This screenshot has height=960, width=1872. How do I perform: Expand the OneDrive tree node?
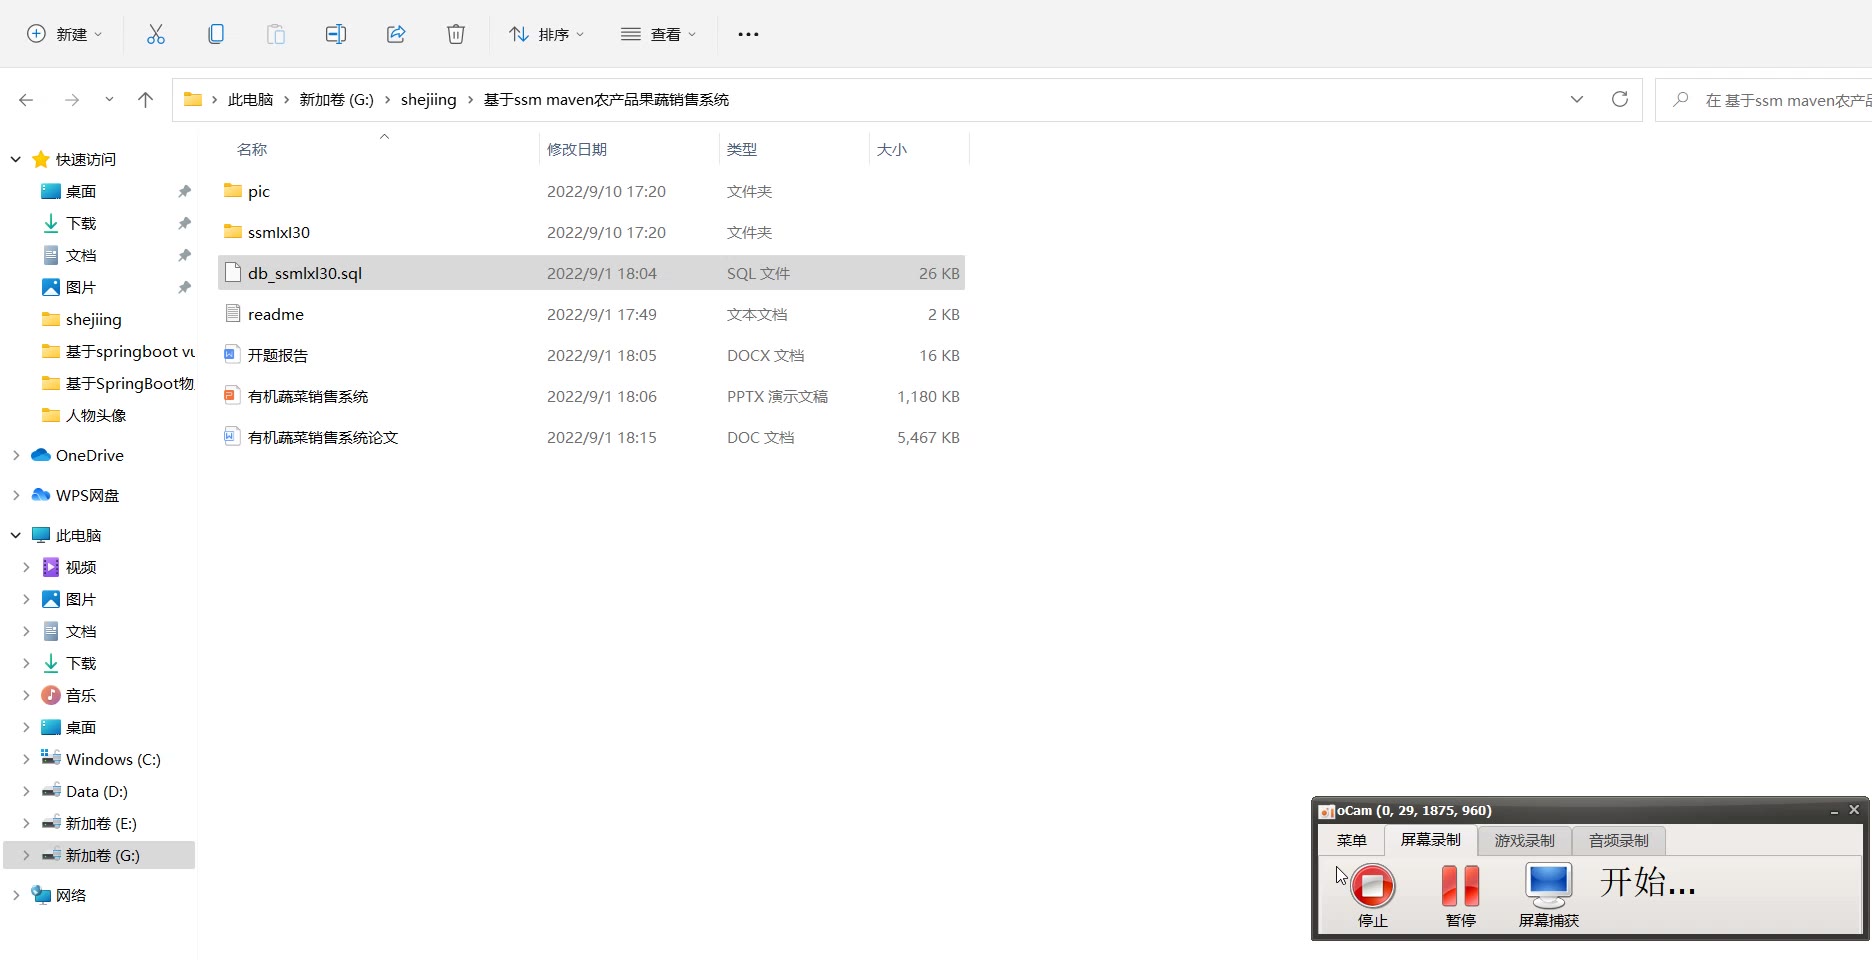click(x=16, y=455)
